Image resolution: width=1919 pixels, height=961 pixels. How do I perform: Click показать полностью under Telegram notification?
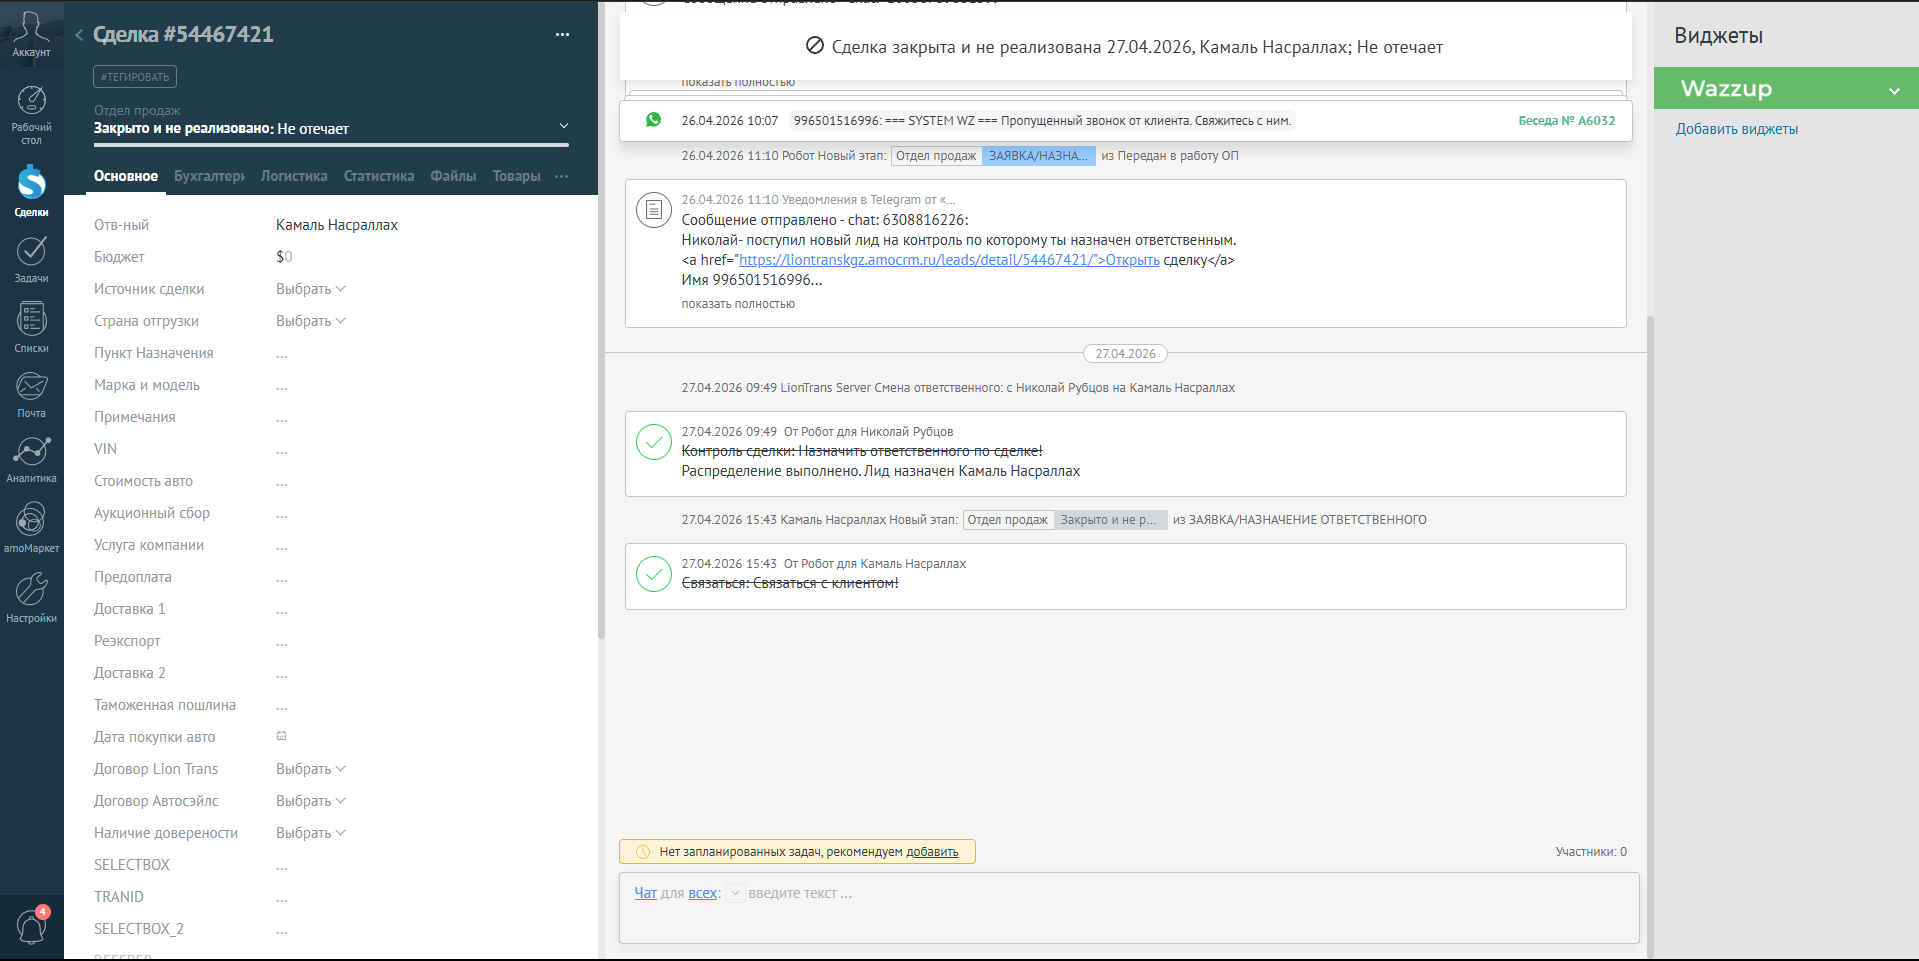tap(738, 304)
